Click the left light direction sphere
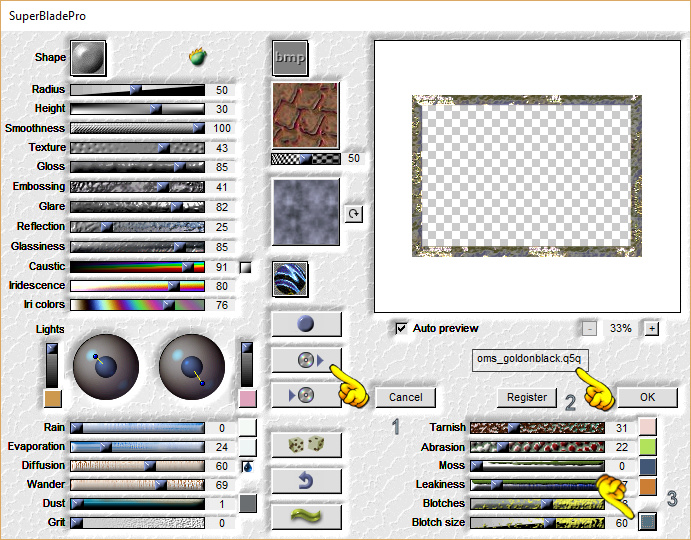 (x=106, y=367)
